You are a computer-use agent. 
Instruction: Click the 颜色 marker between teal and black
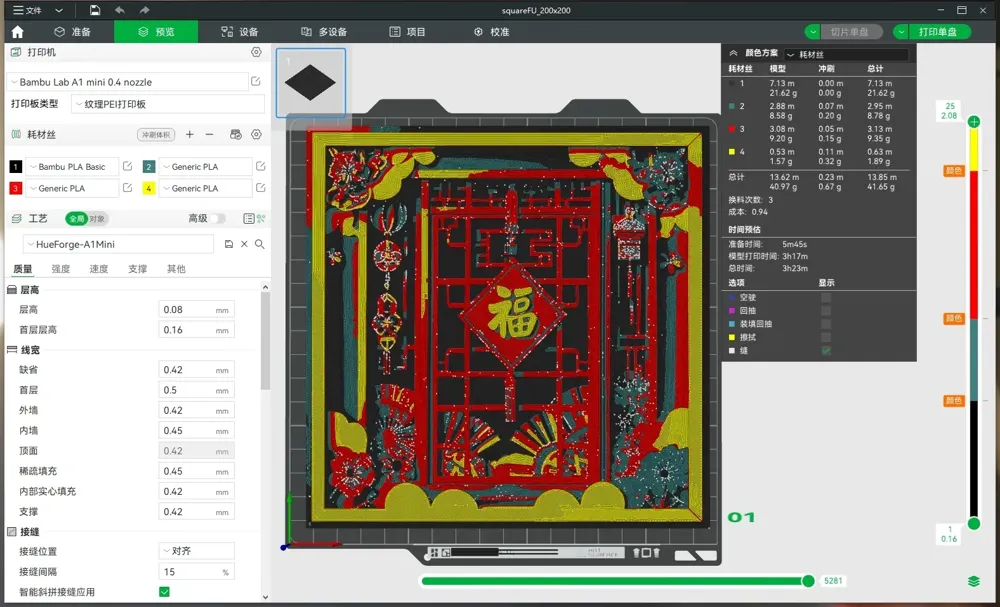tap(953, 400)
